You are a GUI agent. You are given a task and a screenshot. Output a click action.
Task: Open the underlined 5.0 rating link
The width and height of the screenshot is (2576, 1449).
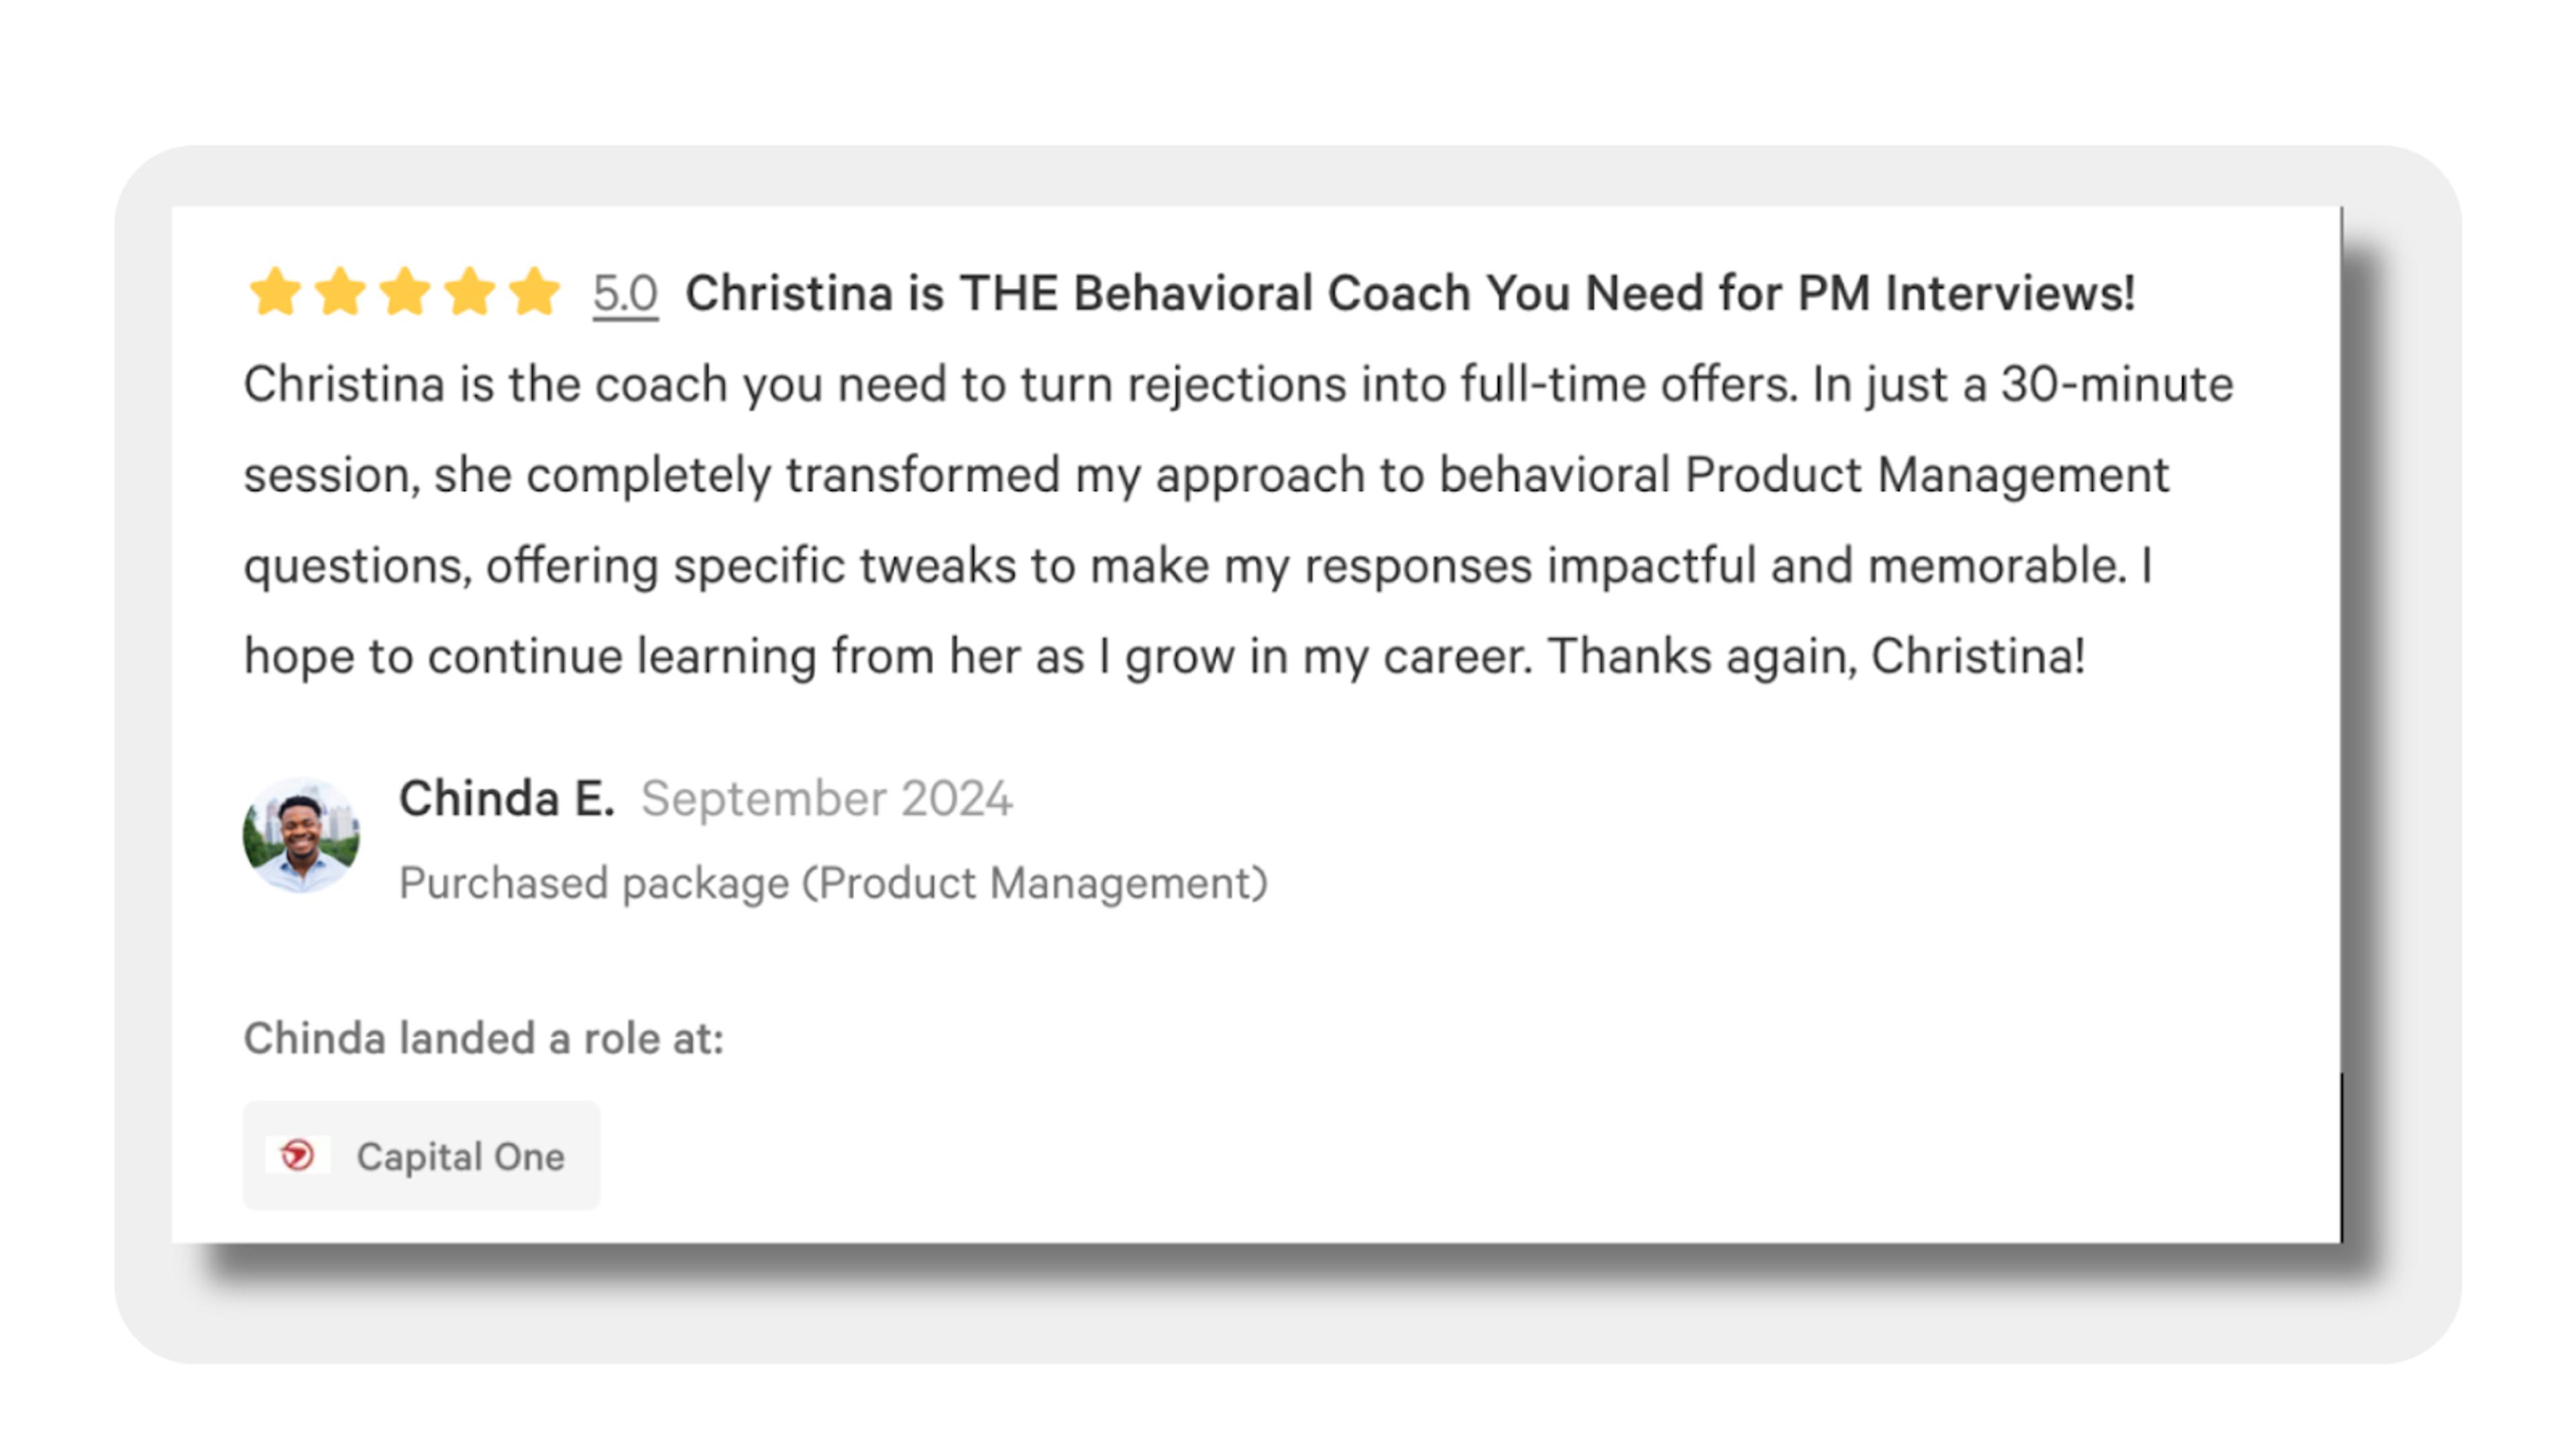(x=625, y=294)
